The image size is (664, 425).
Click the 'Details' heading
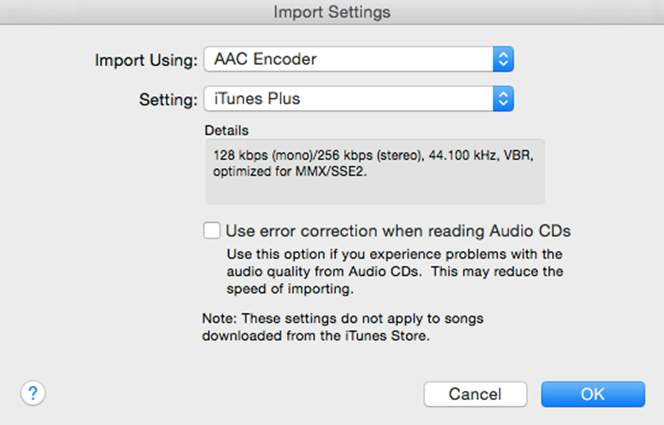[226, 130]
